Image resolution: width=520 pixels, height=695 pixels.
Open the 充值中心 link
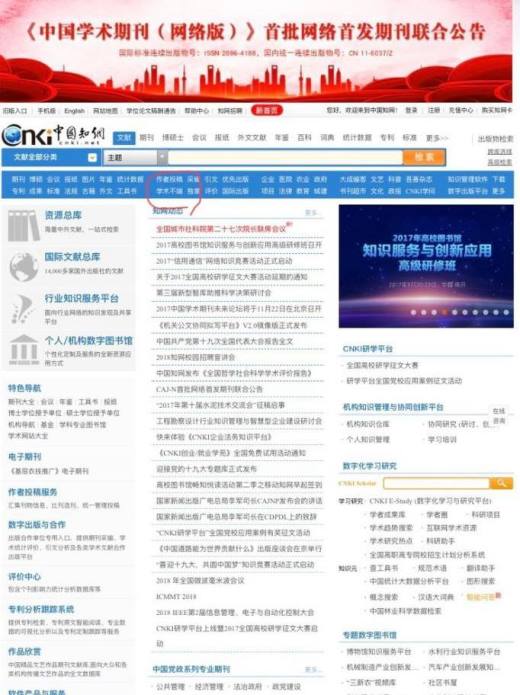461,110
